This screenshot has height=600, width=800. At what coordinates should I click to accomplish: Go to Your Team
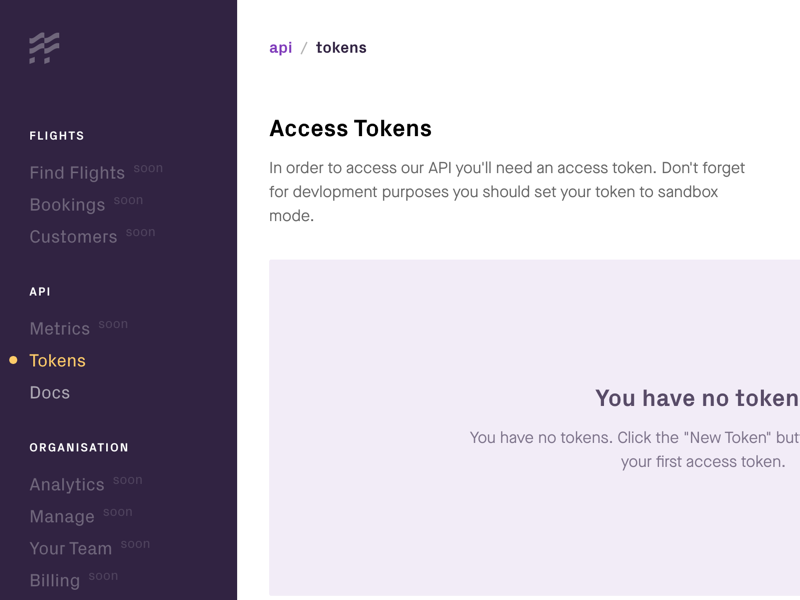pyautogui.click(x=70, y=549)
